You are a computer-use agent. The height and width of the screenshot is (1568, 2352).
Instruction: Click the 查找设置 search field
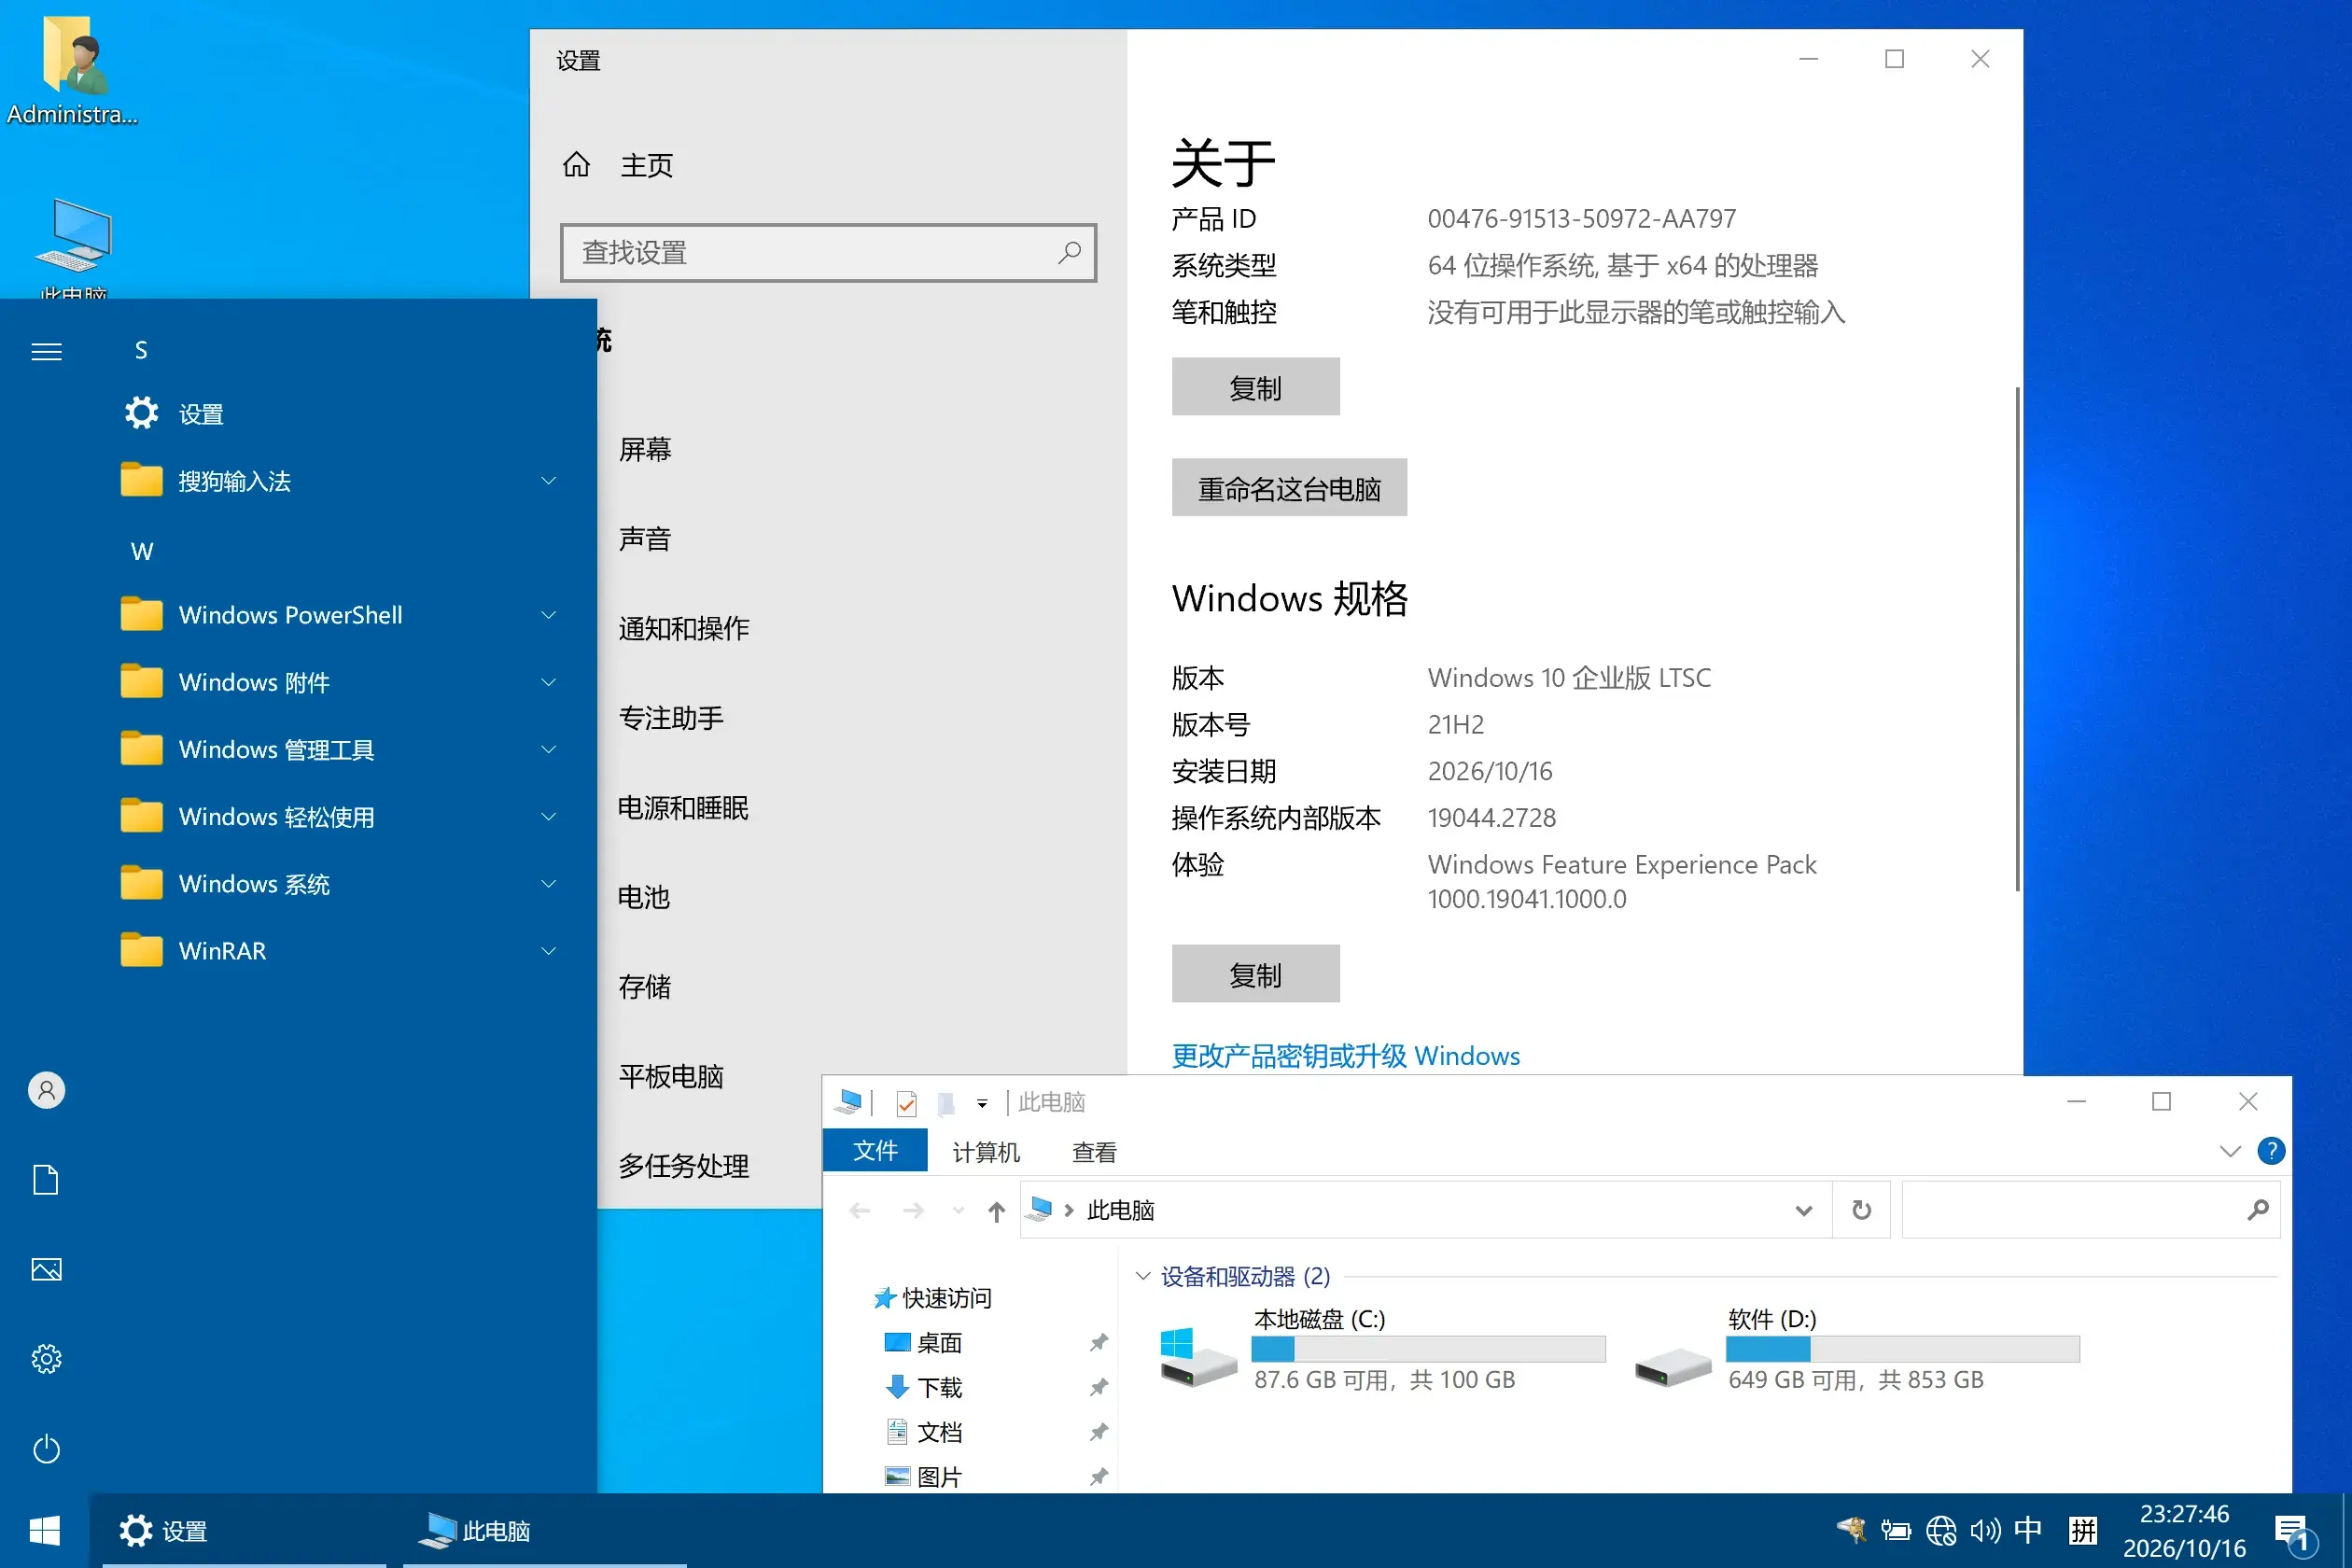pos(828,252)
